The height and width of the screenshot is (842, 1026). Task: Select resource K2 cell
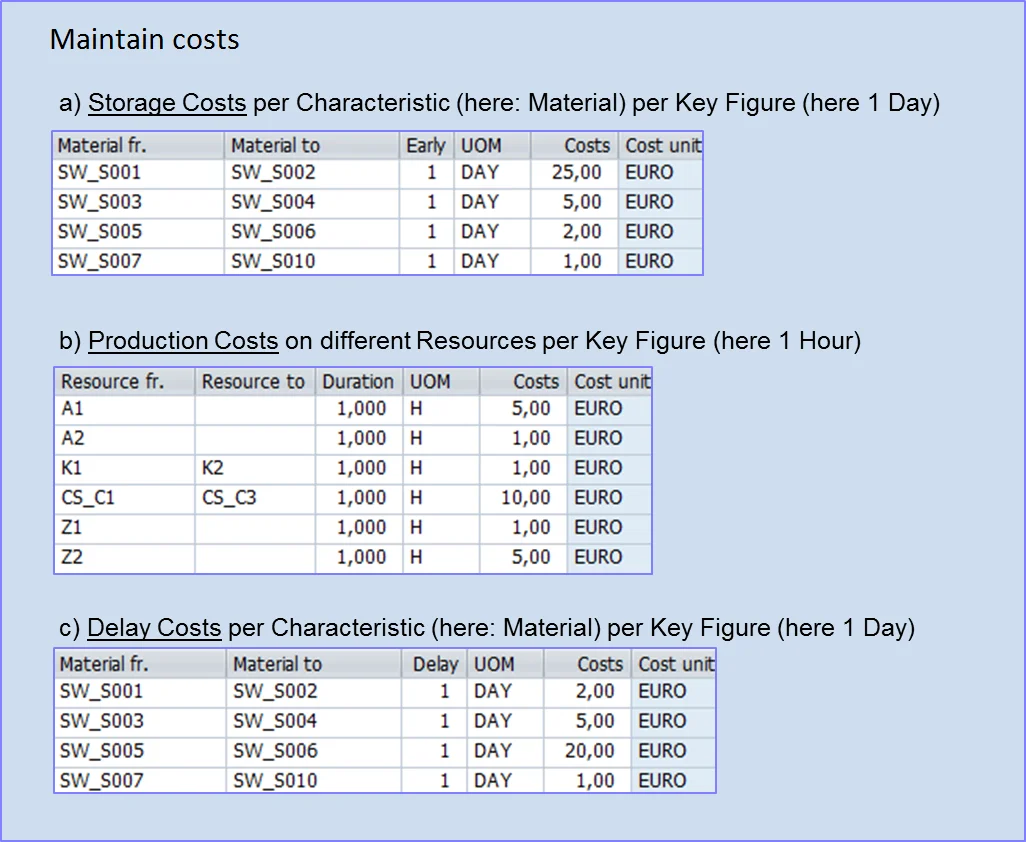pyautogui.click(x=255, y=468)
